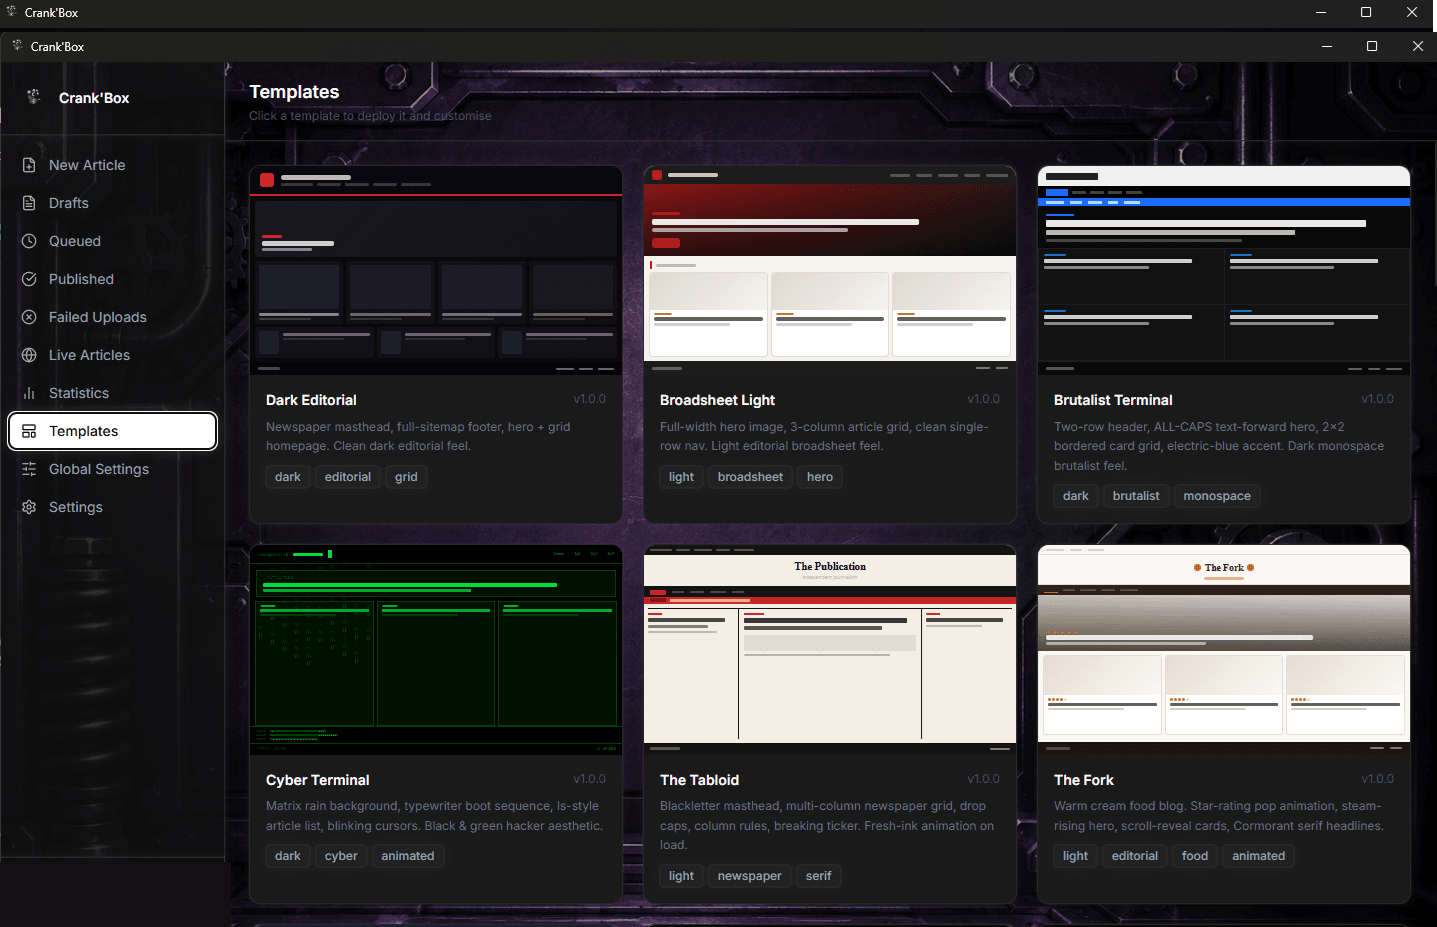
Task: Click the 'grid' tag on Dark Editorial
Action: pos(406,477)
